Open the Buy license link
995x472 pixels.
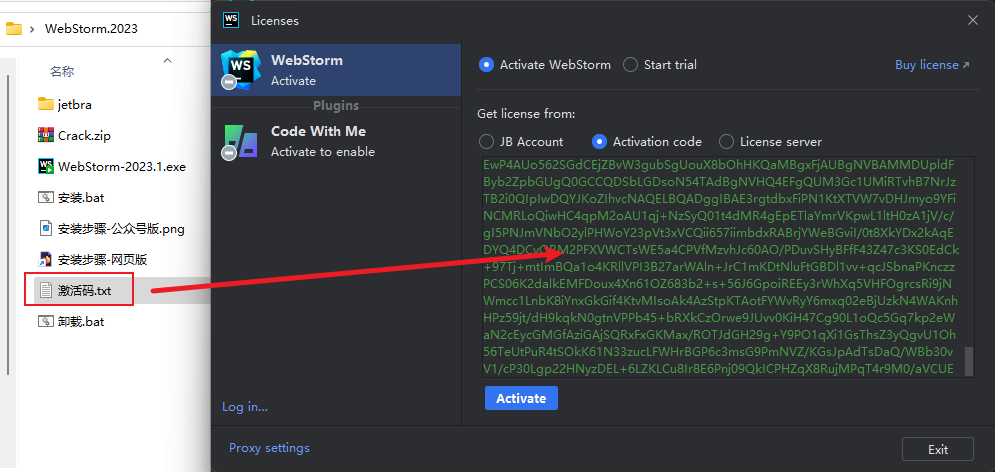932,65
